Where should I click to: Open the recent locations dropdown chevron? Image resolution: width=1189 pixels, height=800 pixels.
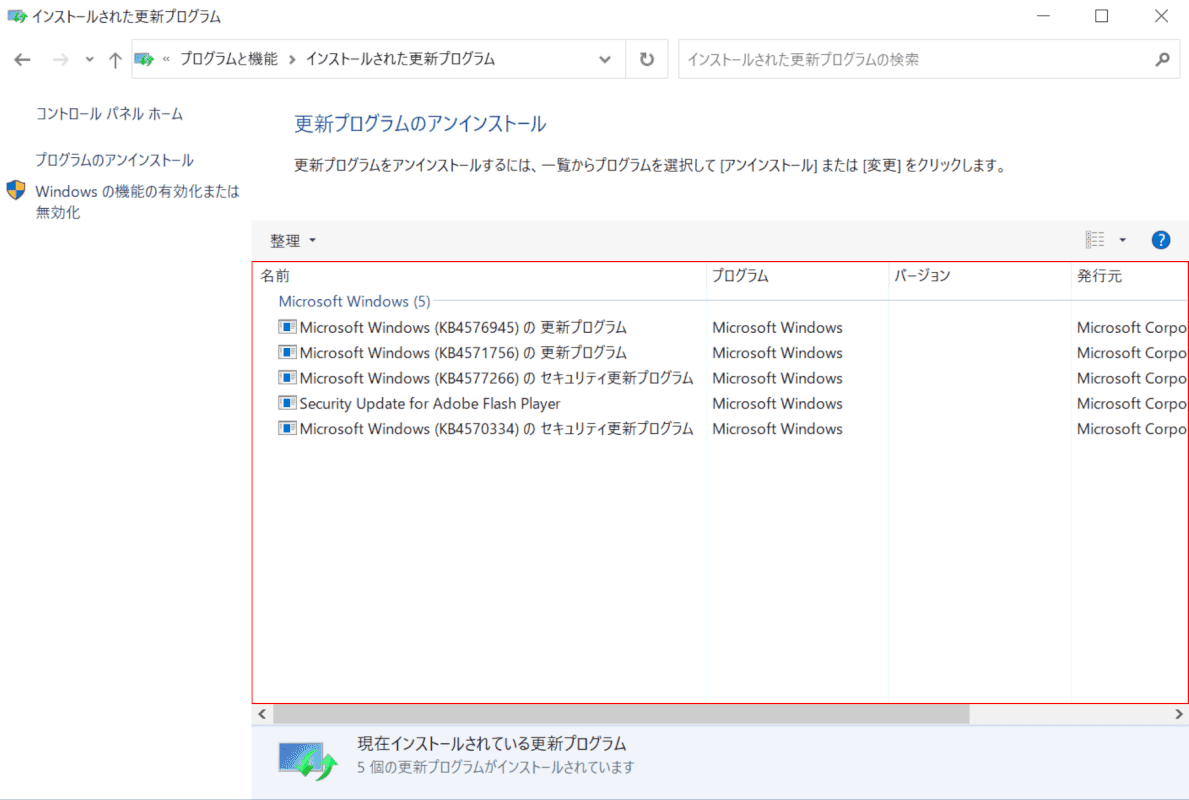89,59
